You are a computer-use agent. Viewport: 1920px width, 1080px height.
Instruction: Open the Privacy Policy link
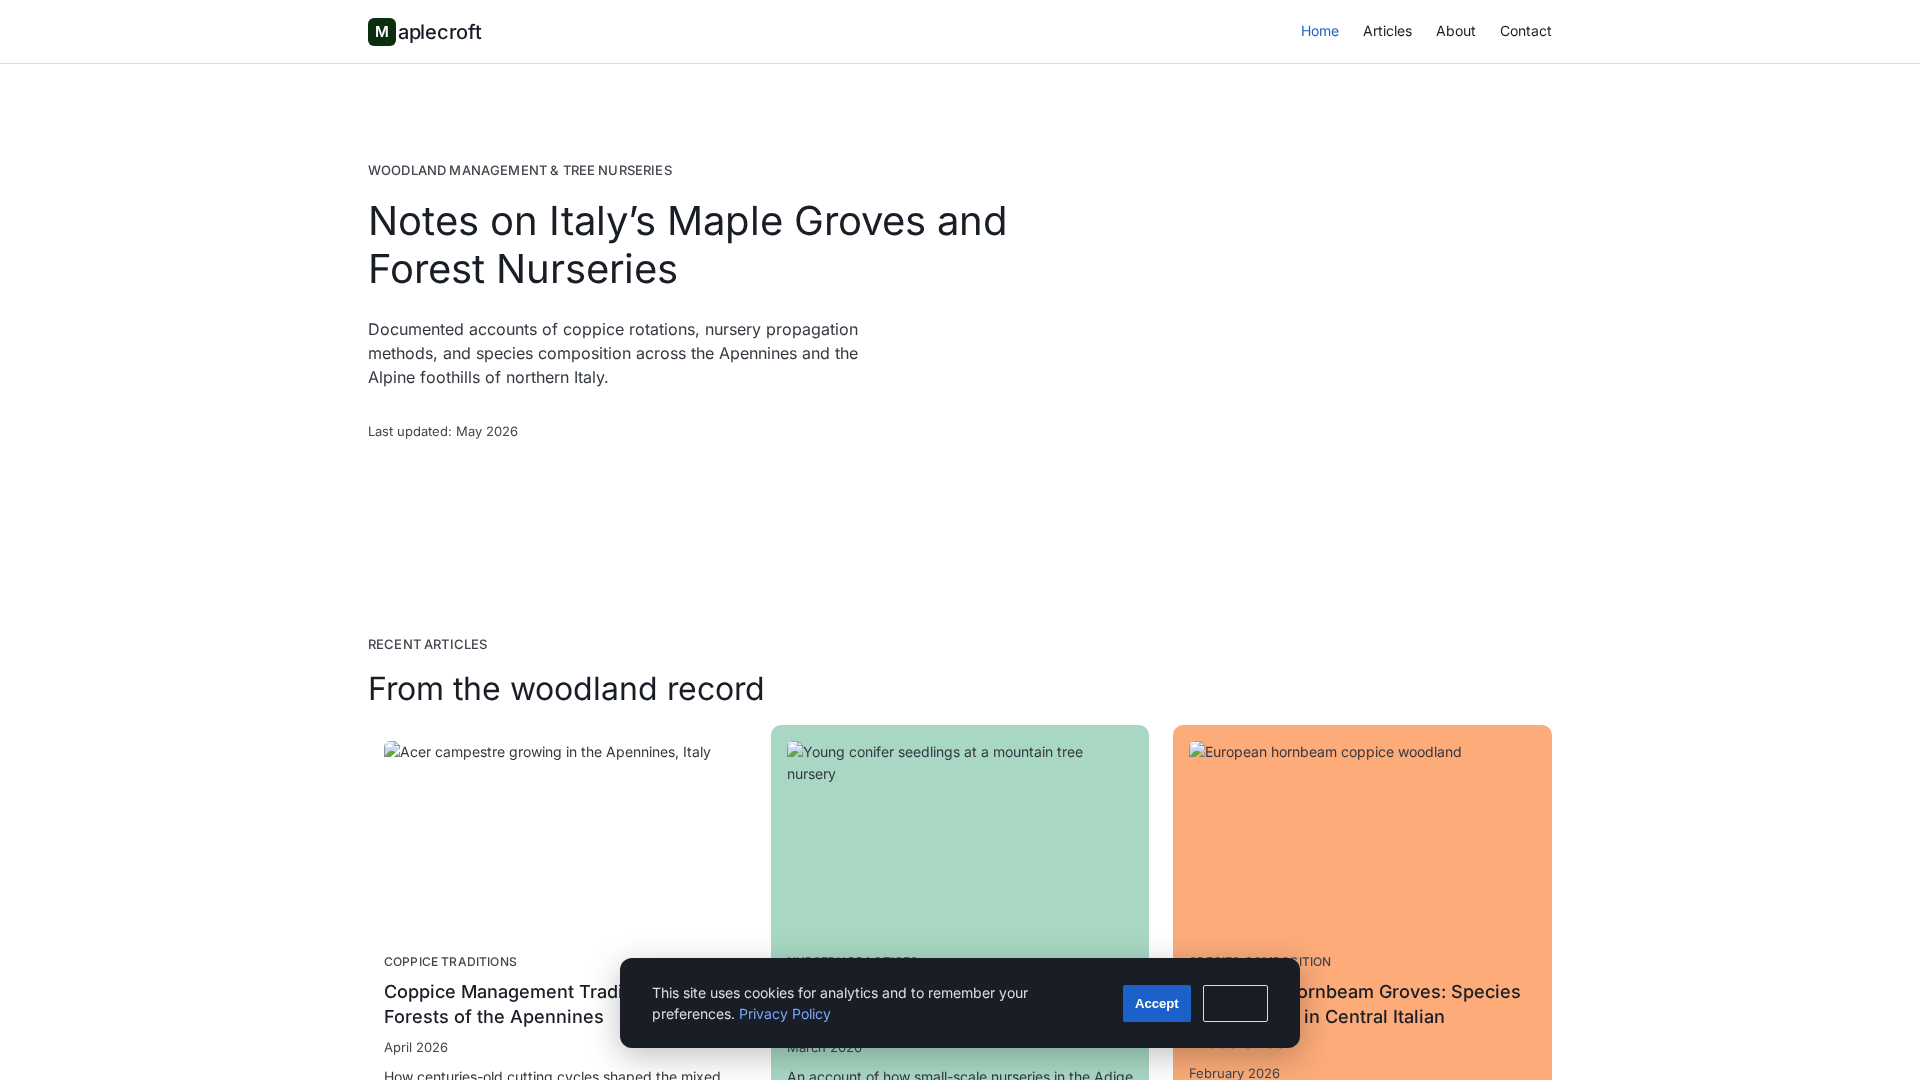point(785,1014)
